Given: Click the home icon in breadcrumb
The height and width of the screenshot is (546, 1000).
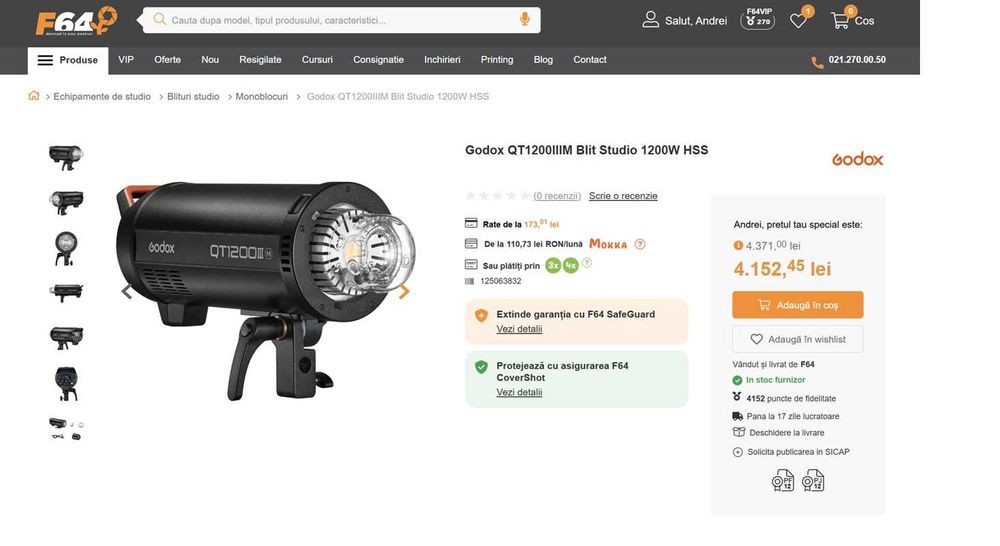Looking at the screenshot, I should tap(34, 96).
